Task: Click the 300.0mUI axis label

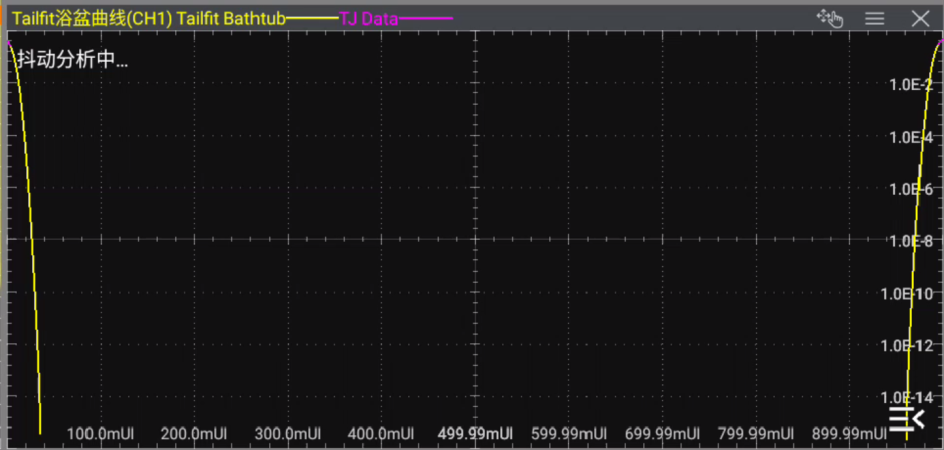Action: (x=287, y=434)
